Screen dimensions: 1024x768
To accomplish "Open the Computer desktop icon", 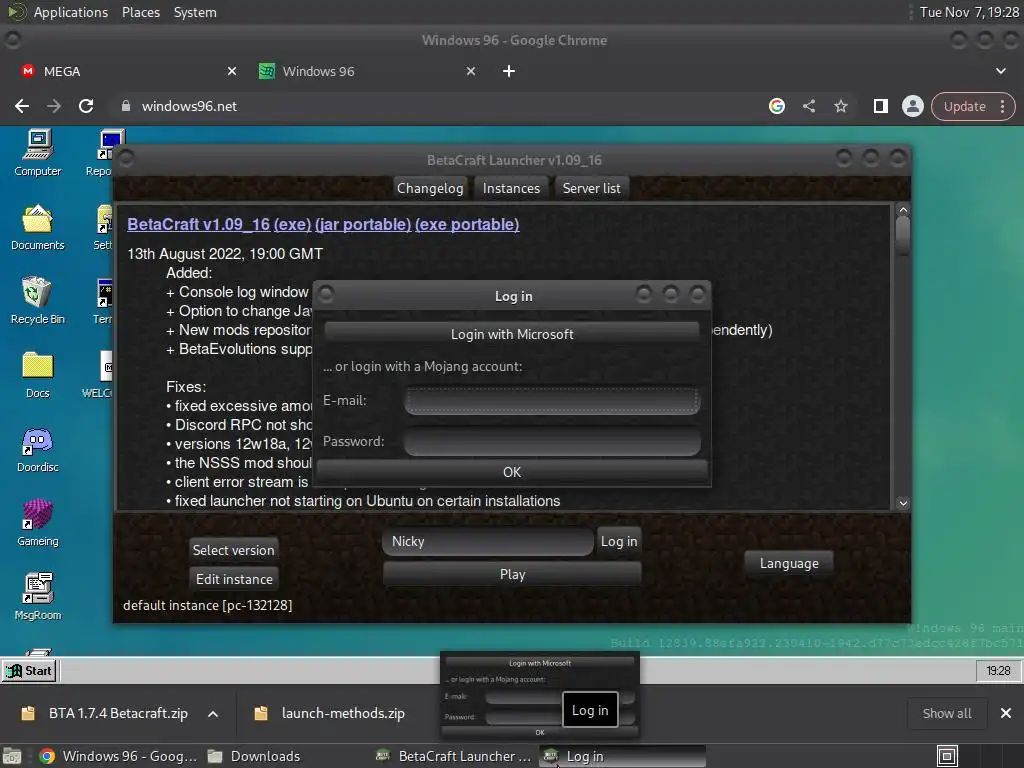I will pos(38,153).
